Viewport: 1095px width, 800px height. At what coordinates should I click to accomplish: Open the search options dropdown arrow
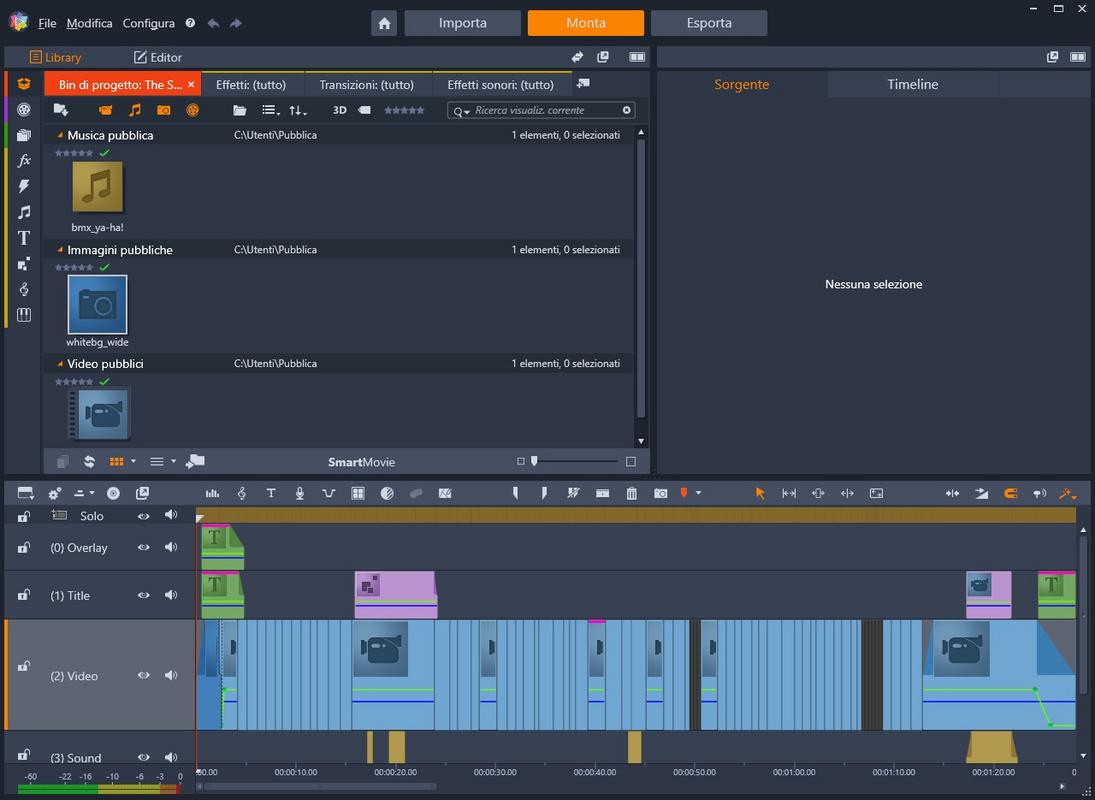coord(466,112)
